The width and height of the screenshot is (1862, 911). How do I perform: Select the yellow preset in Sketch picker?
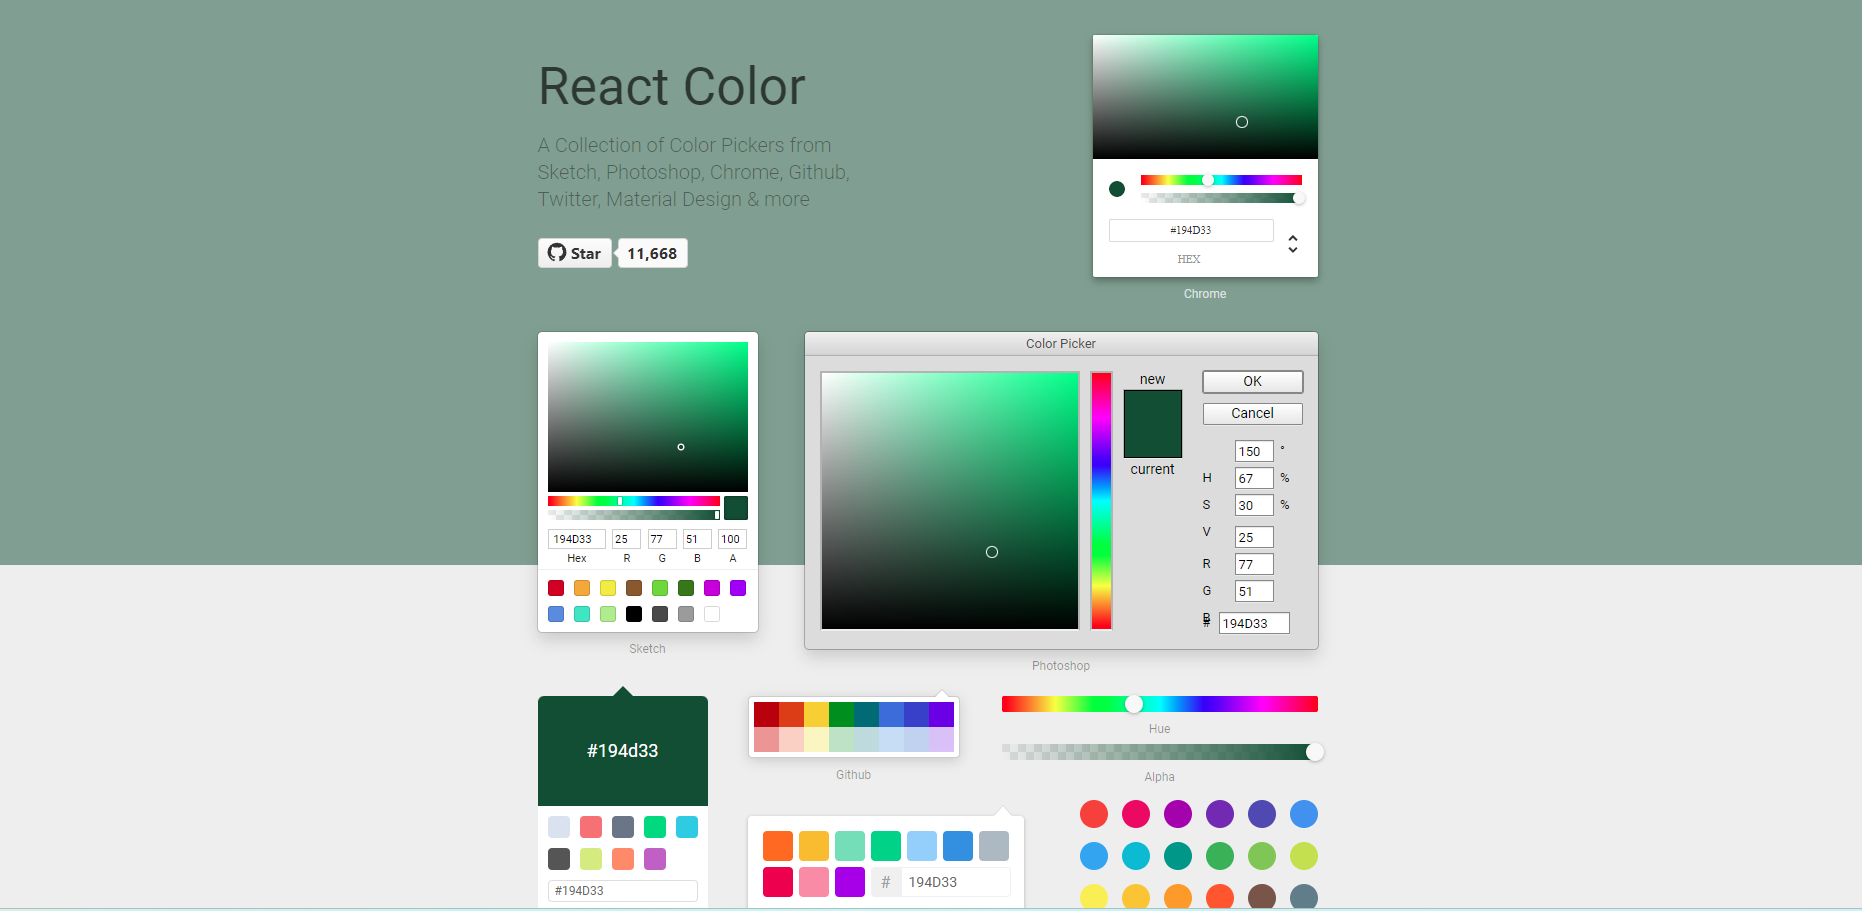[x=608, y=588]
